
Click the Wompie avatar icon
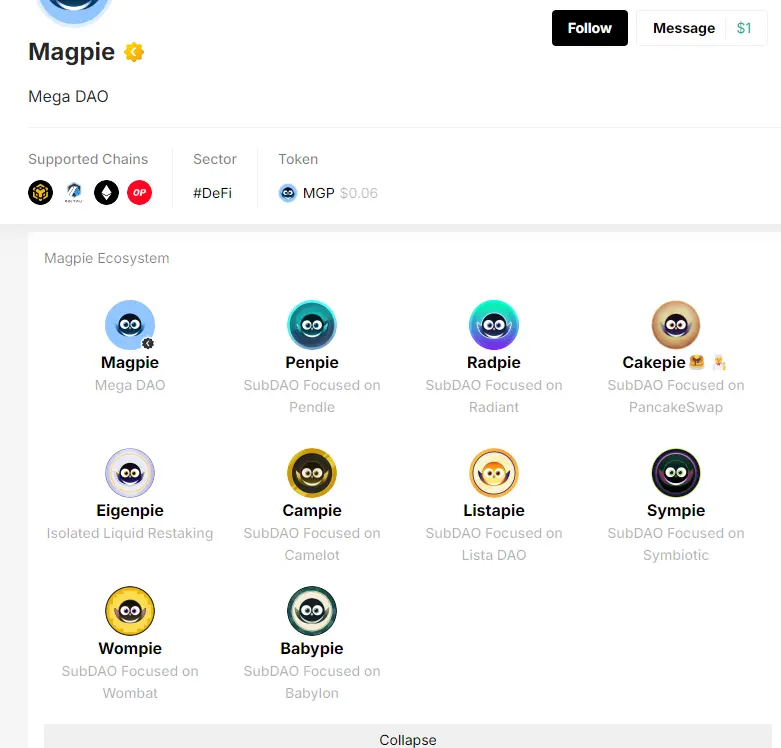click(x=130, y=611)
